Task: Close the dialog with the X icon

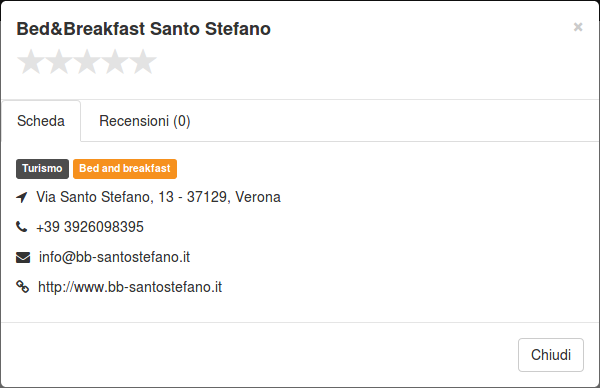Action: coord(578,27)
